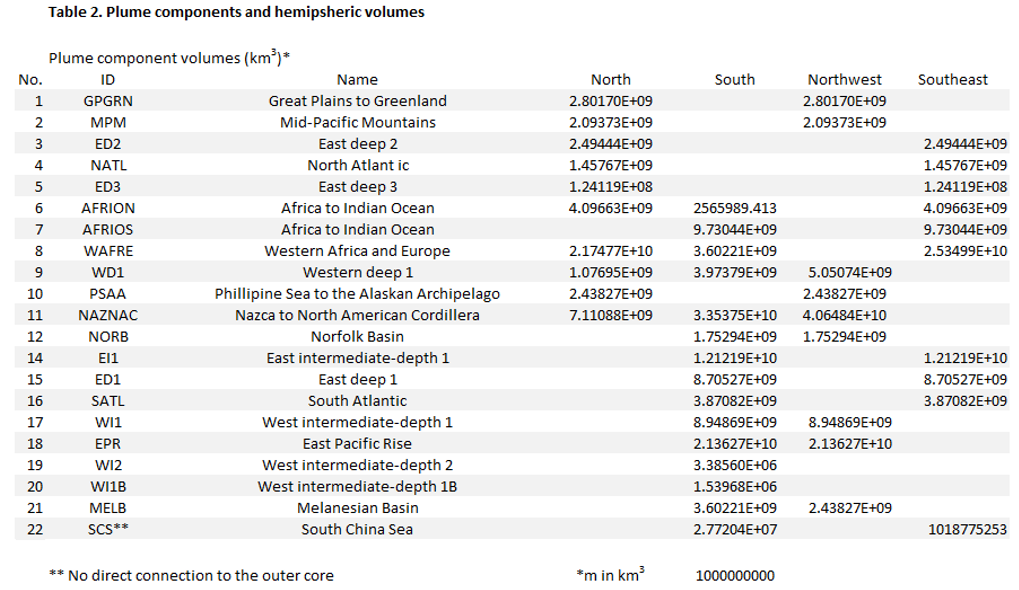Screen dimensions: 1019x590
Task: Select the Melanesian Basin name cell
Action: tap(357, 508)
